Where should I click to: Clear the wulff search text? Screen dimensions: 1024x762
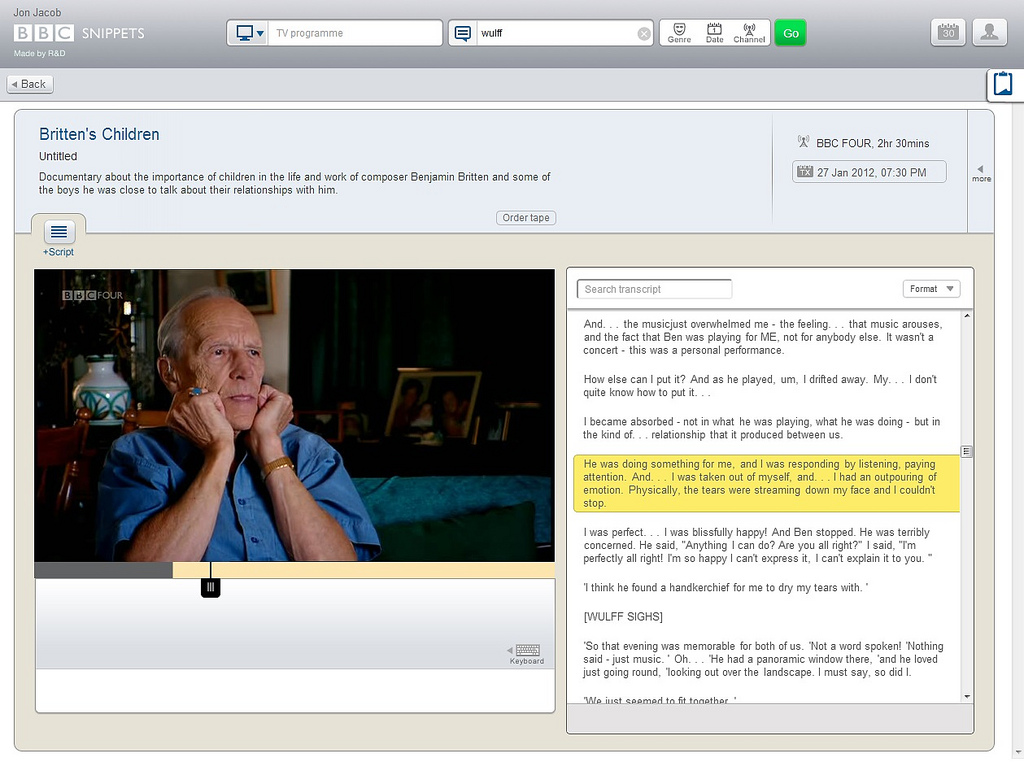tap(644, 34)
